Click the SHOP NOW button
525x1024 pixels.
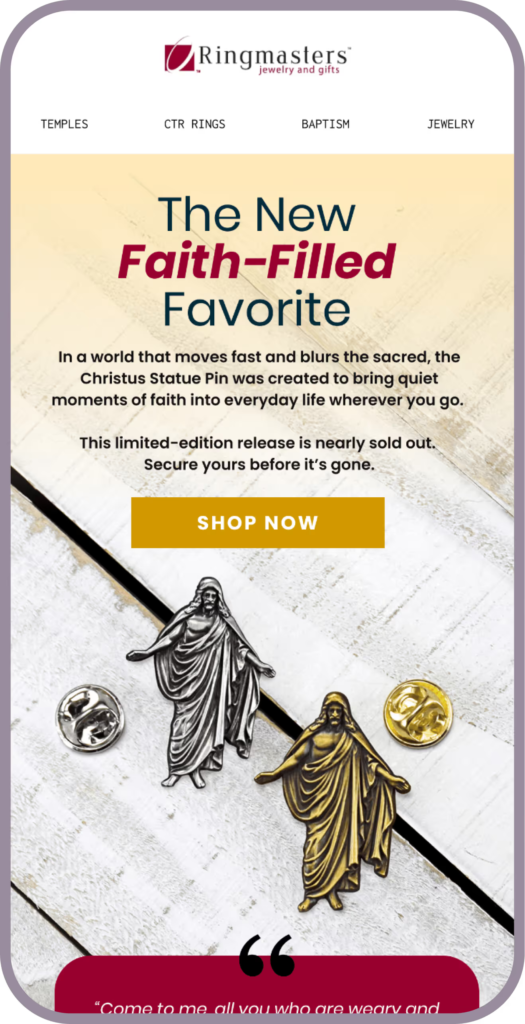pos(258,522)
